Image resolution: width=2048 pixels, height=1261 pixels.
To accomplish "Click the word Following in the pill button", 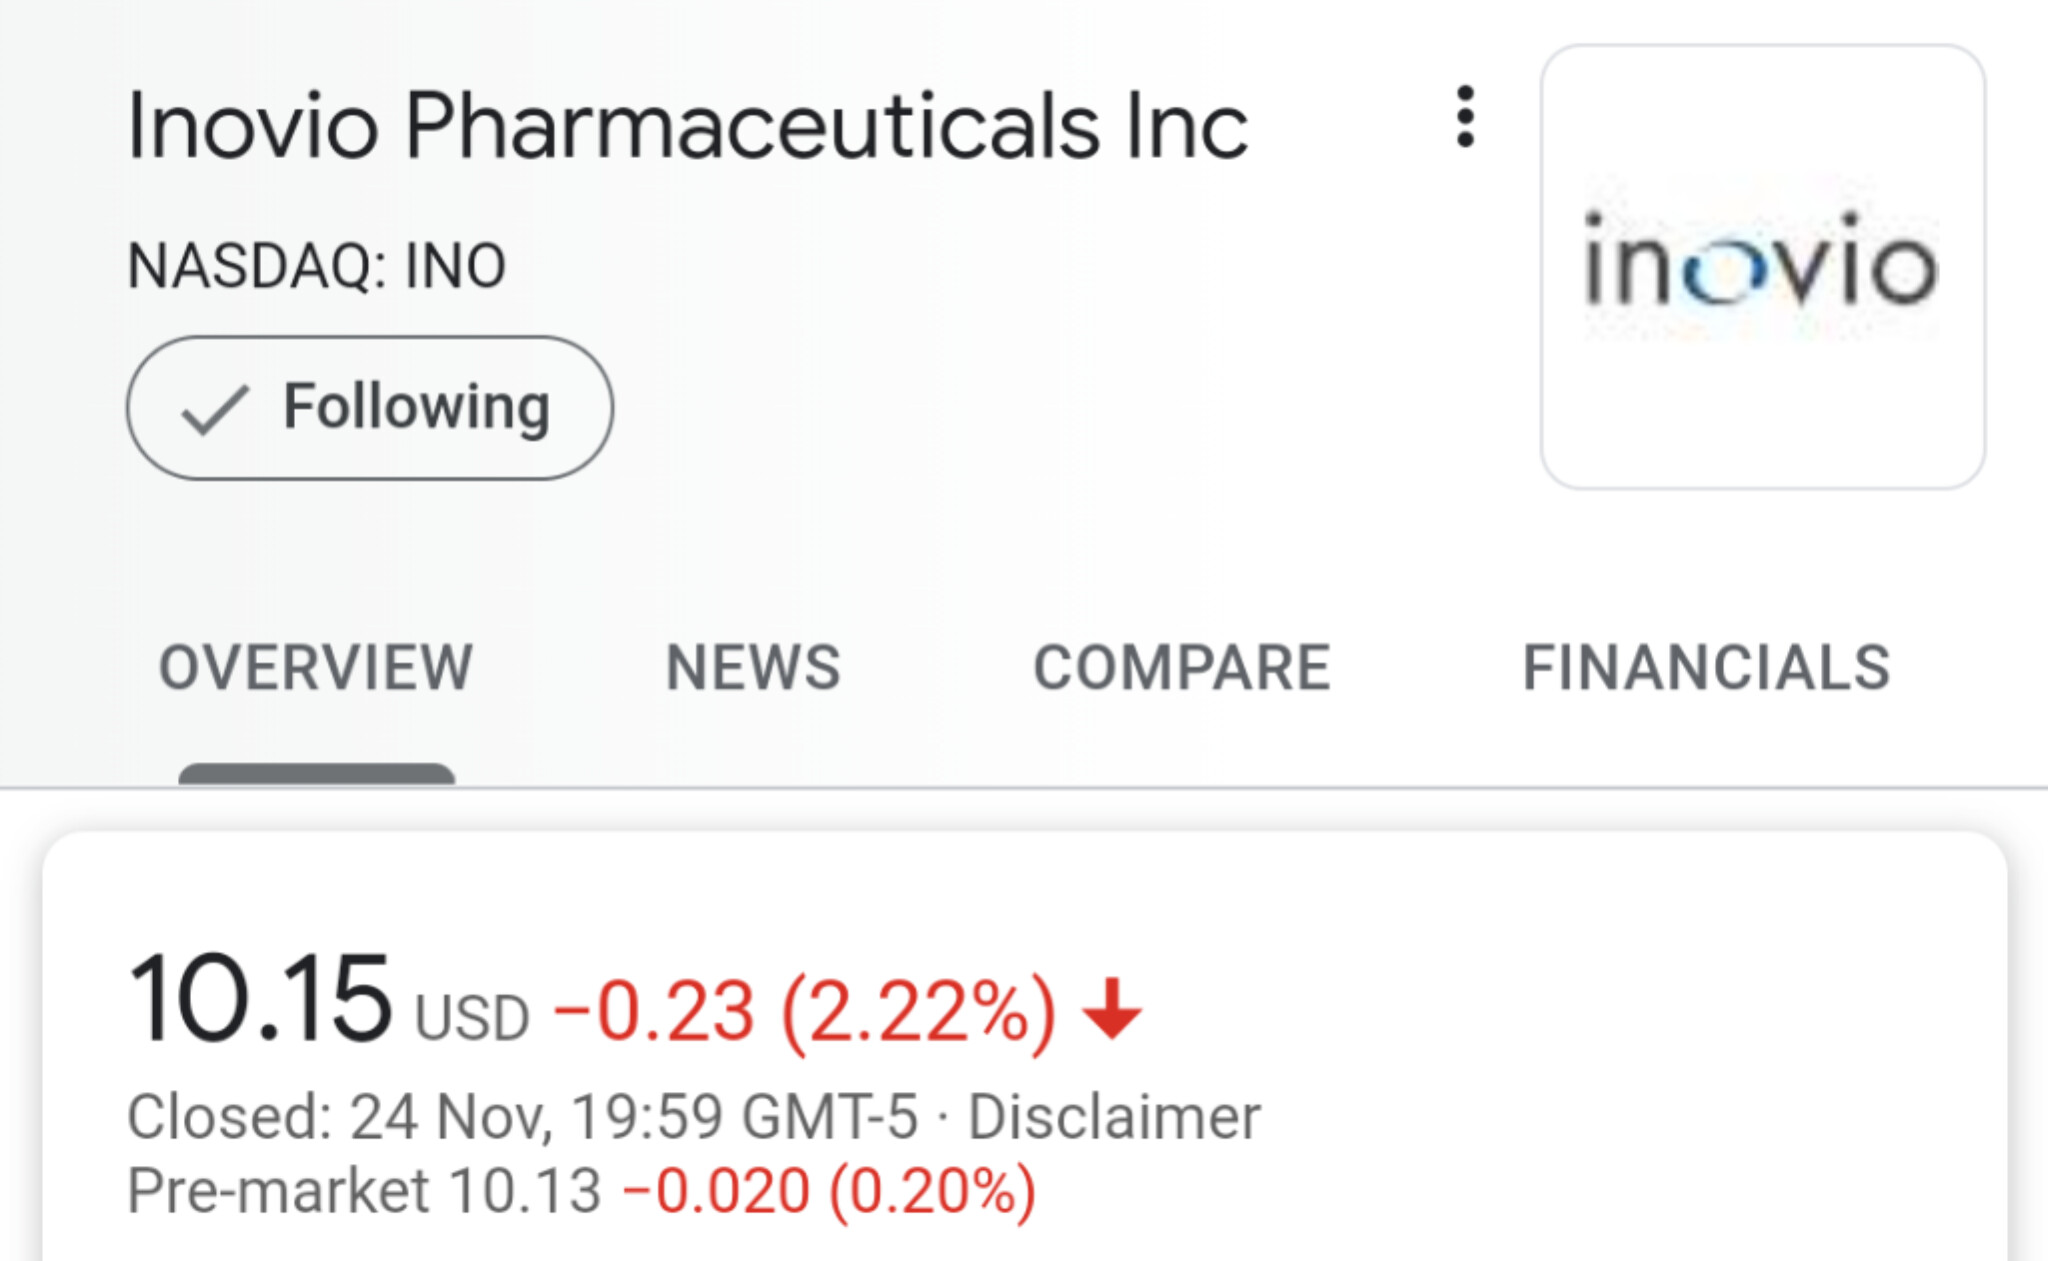I will click(x=417, y=406).
